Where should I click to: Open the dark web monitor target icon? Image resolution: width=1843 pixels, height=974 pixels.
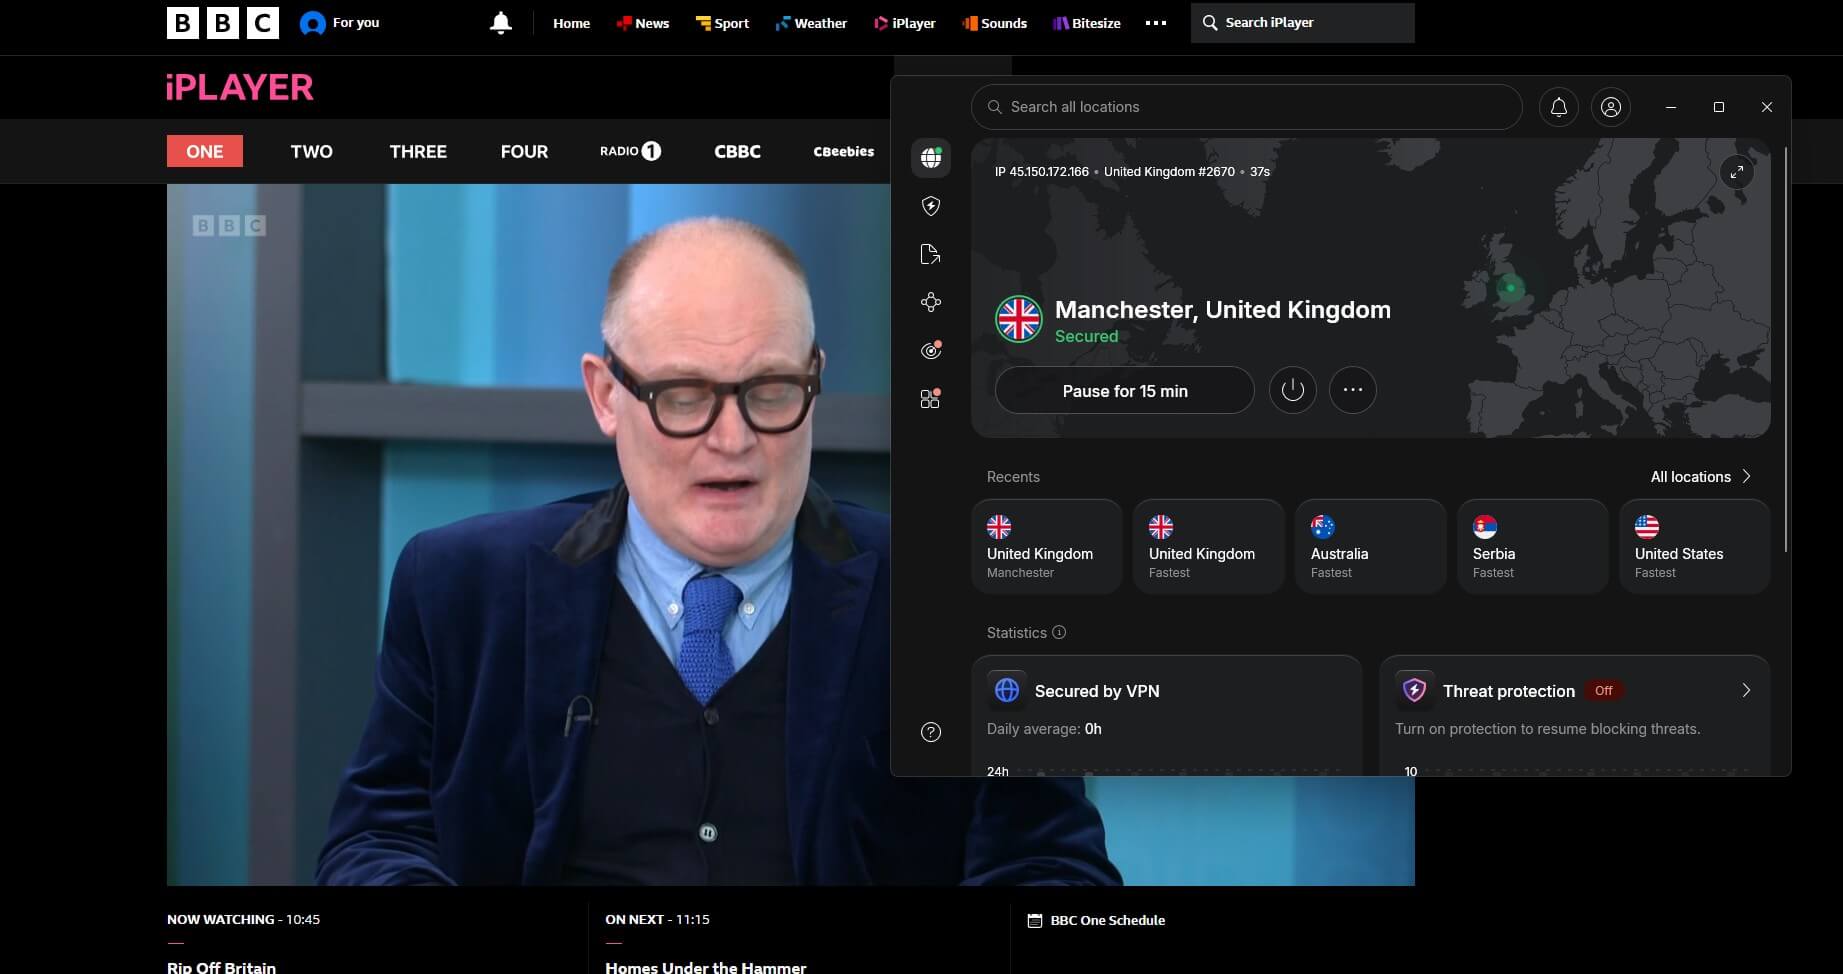click(931, 350)
